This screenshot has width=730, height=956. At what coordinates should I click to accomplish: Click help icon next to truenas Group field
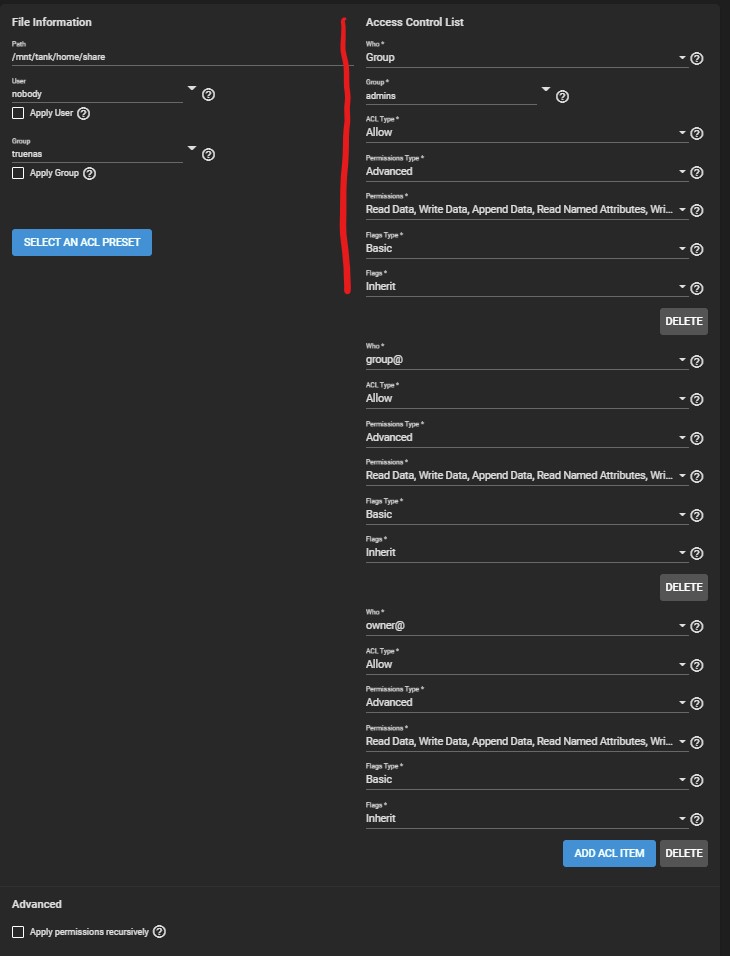point(209,155)
